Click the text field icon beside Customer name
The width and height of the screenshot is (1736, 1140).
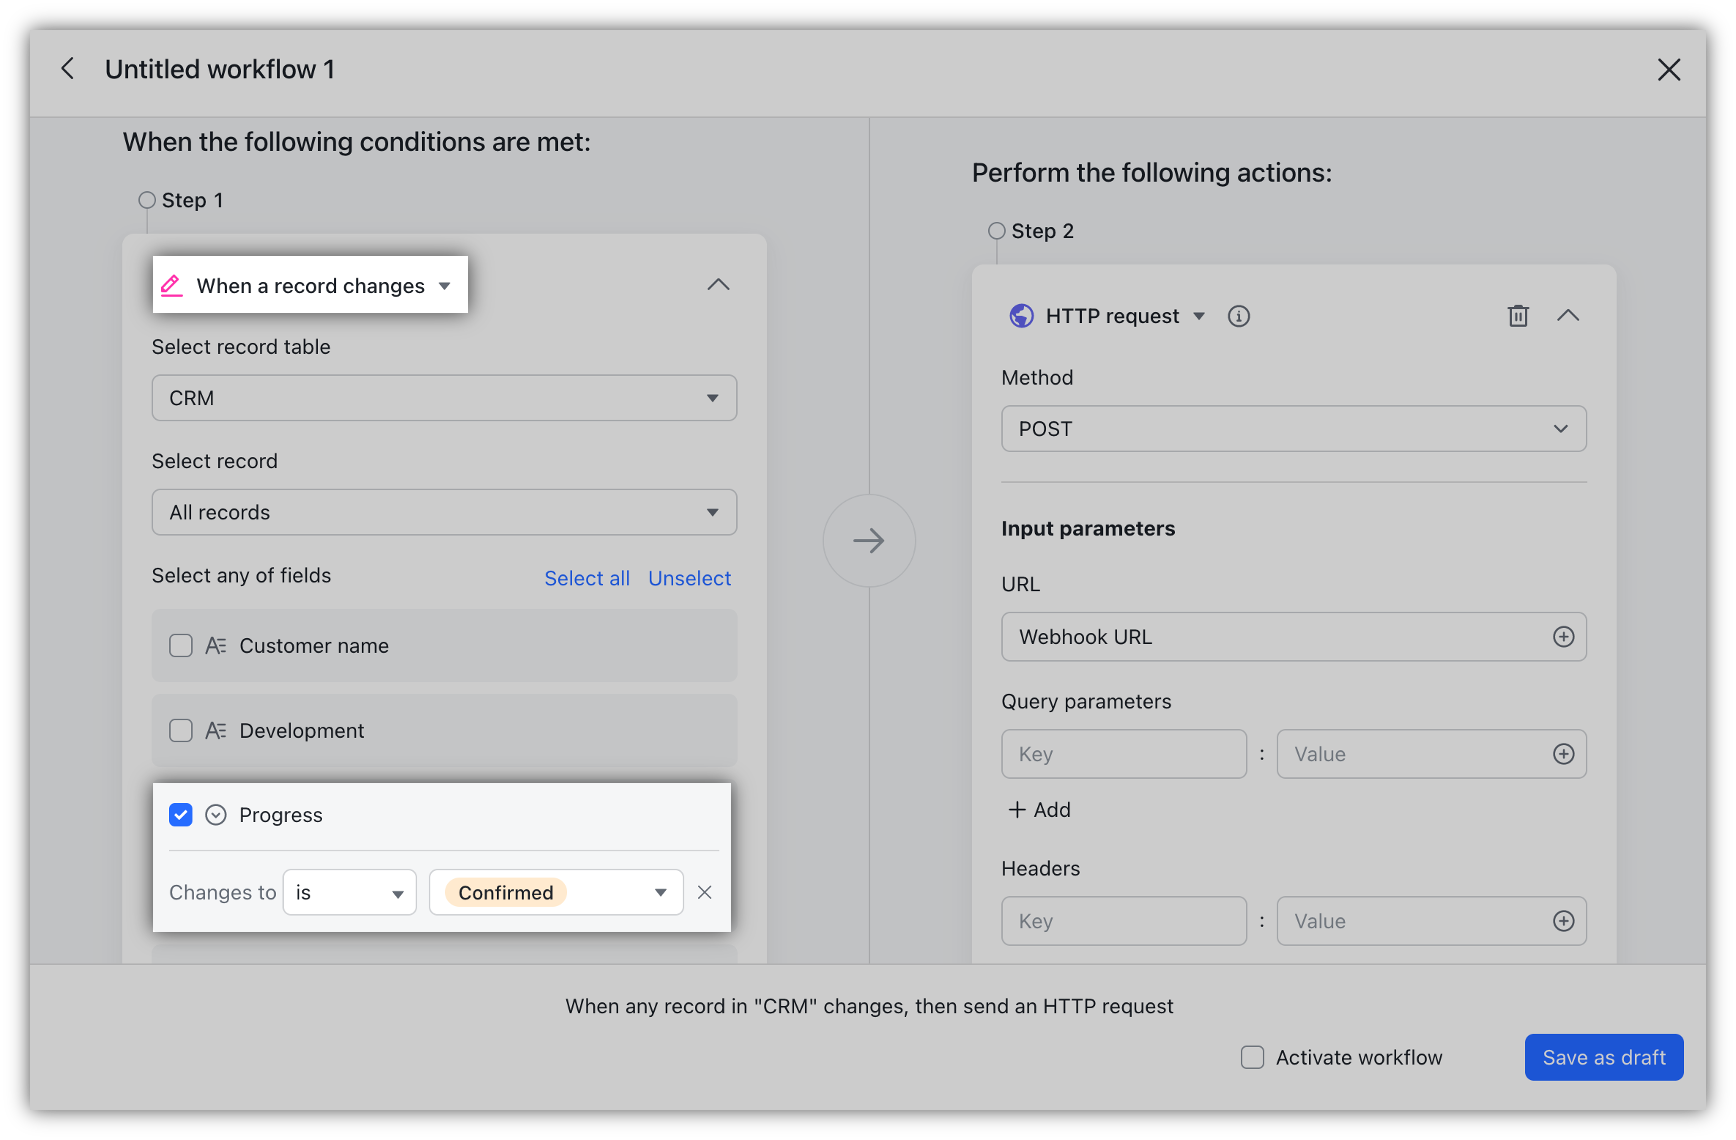click(x=215, y=645)
